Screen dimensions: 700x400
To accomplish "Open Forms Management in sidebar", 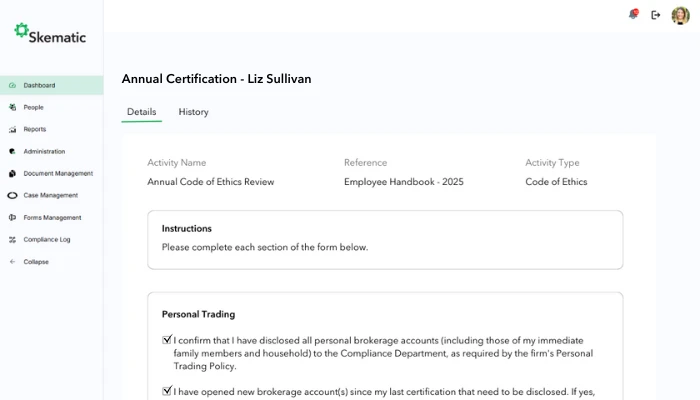I will click(52, 218).
